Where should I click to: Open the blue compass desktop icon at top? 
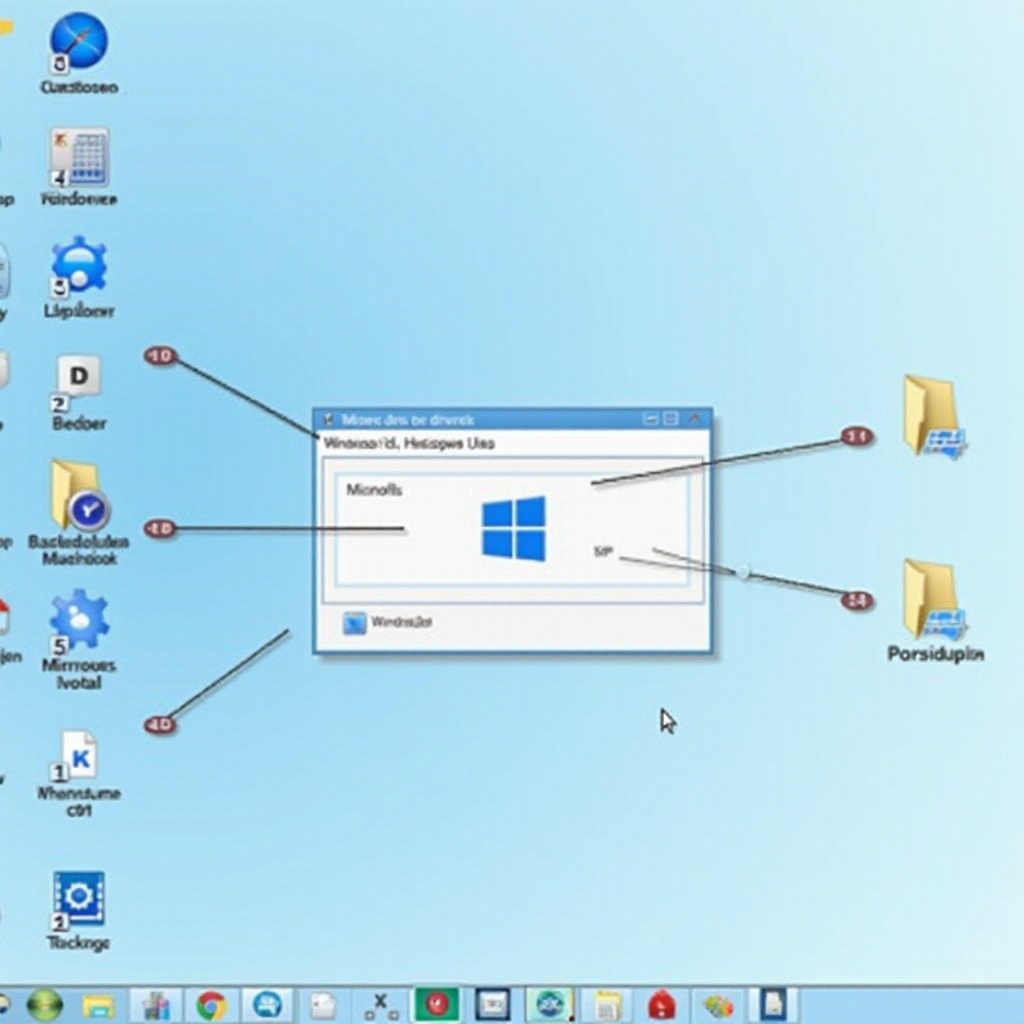[78, 41]
